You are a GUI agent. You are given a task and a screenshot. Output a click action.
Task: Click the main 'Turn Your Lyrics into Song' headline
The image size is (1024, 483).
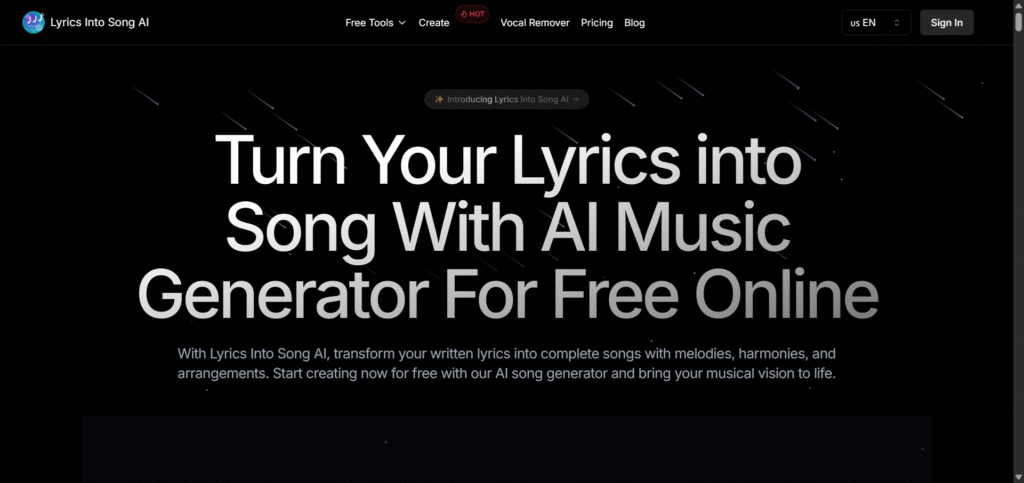click(x=507, y=224)
